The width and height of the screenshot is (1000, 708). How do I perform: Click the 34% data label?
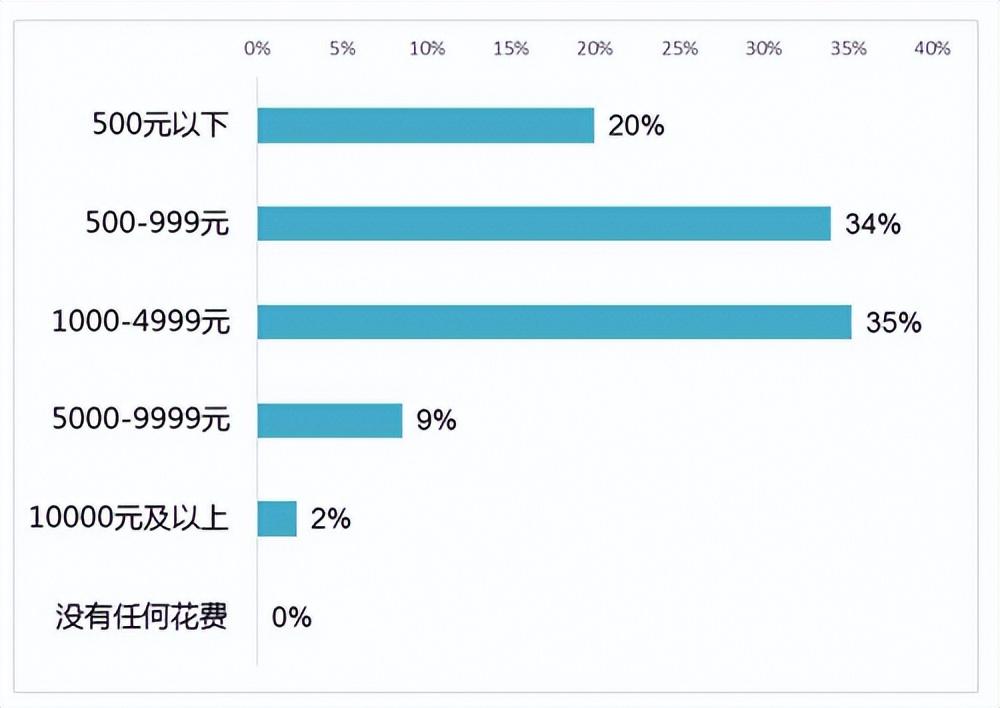pyautogui.click(x=873, y=224)
